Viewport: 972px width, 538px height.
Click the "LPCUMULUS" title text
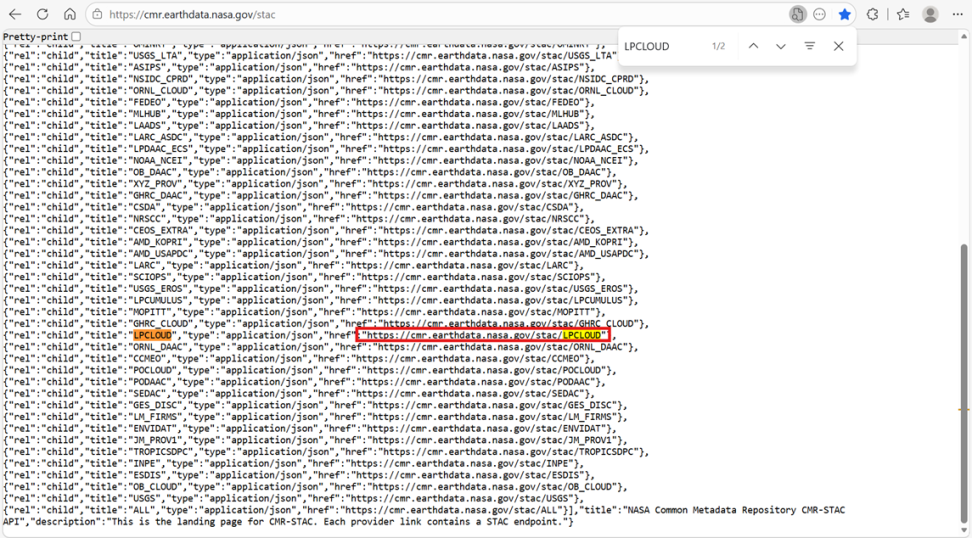click(x=158, y=301)
